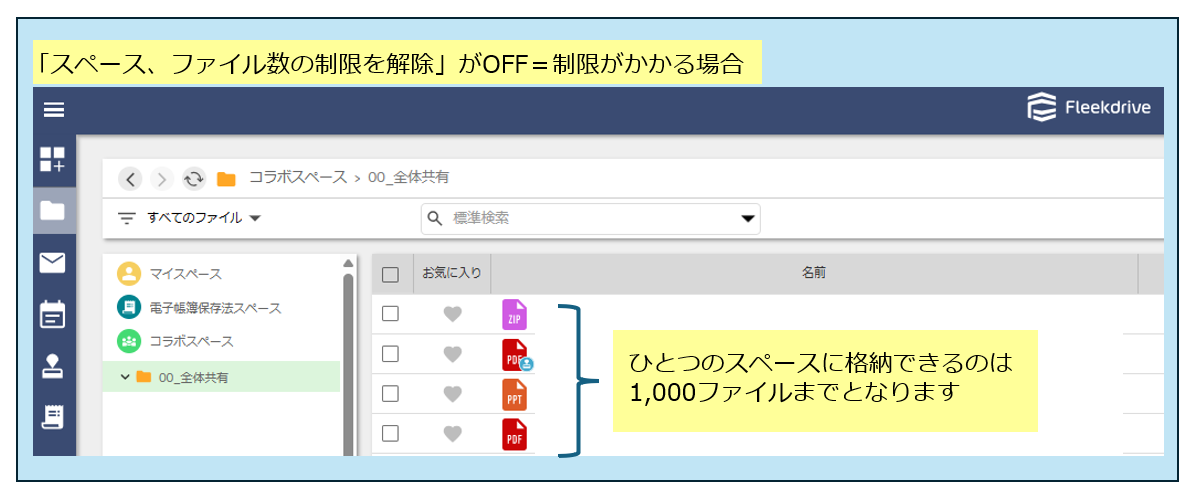Open the folder icon in left sidebar
Screen dimensions: 1197x501
tap(52, 211)
